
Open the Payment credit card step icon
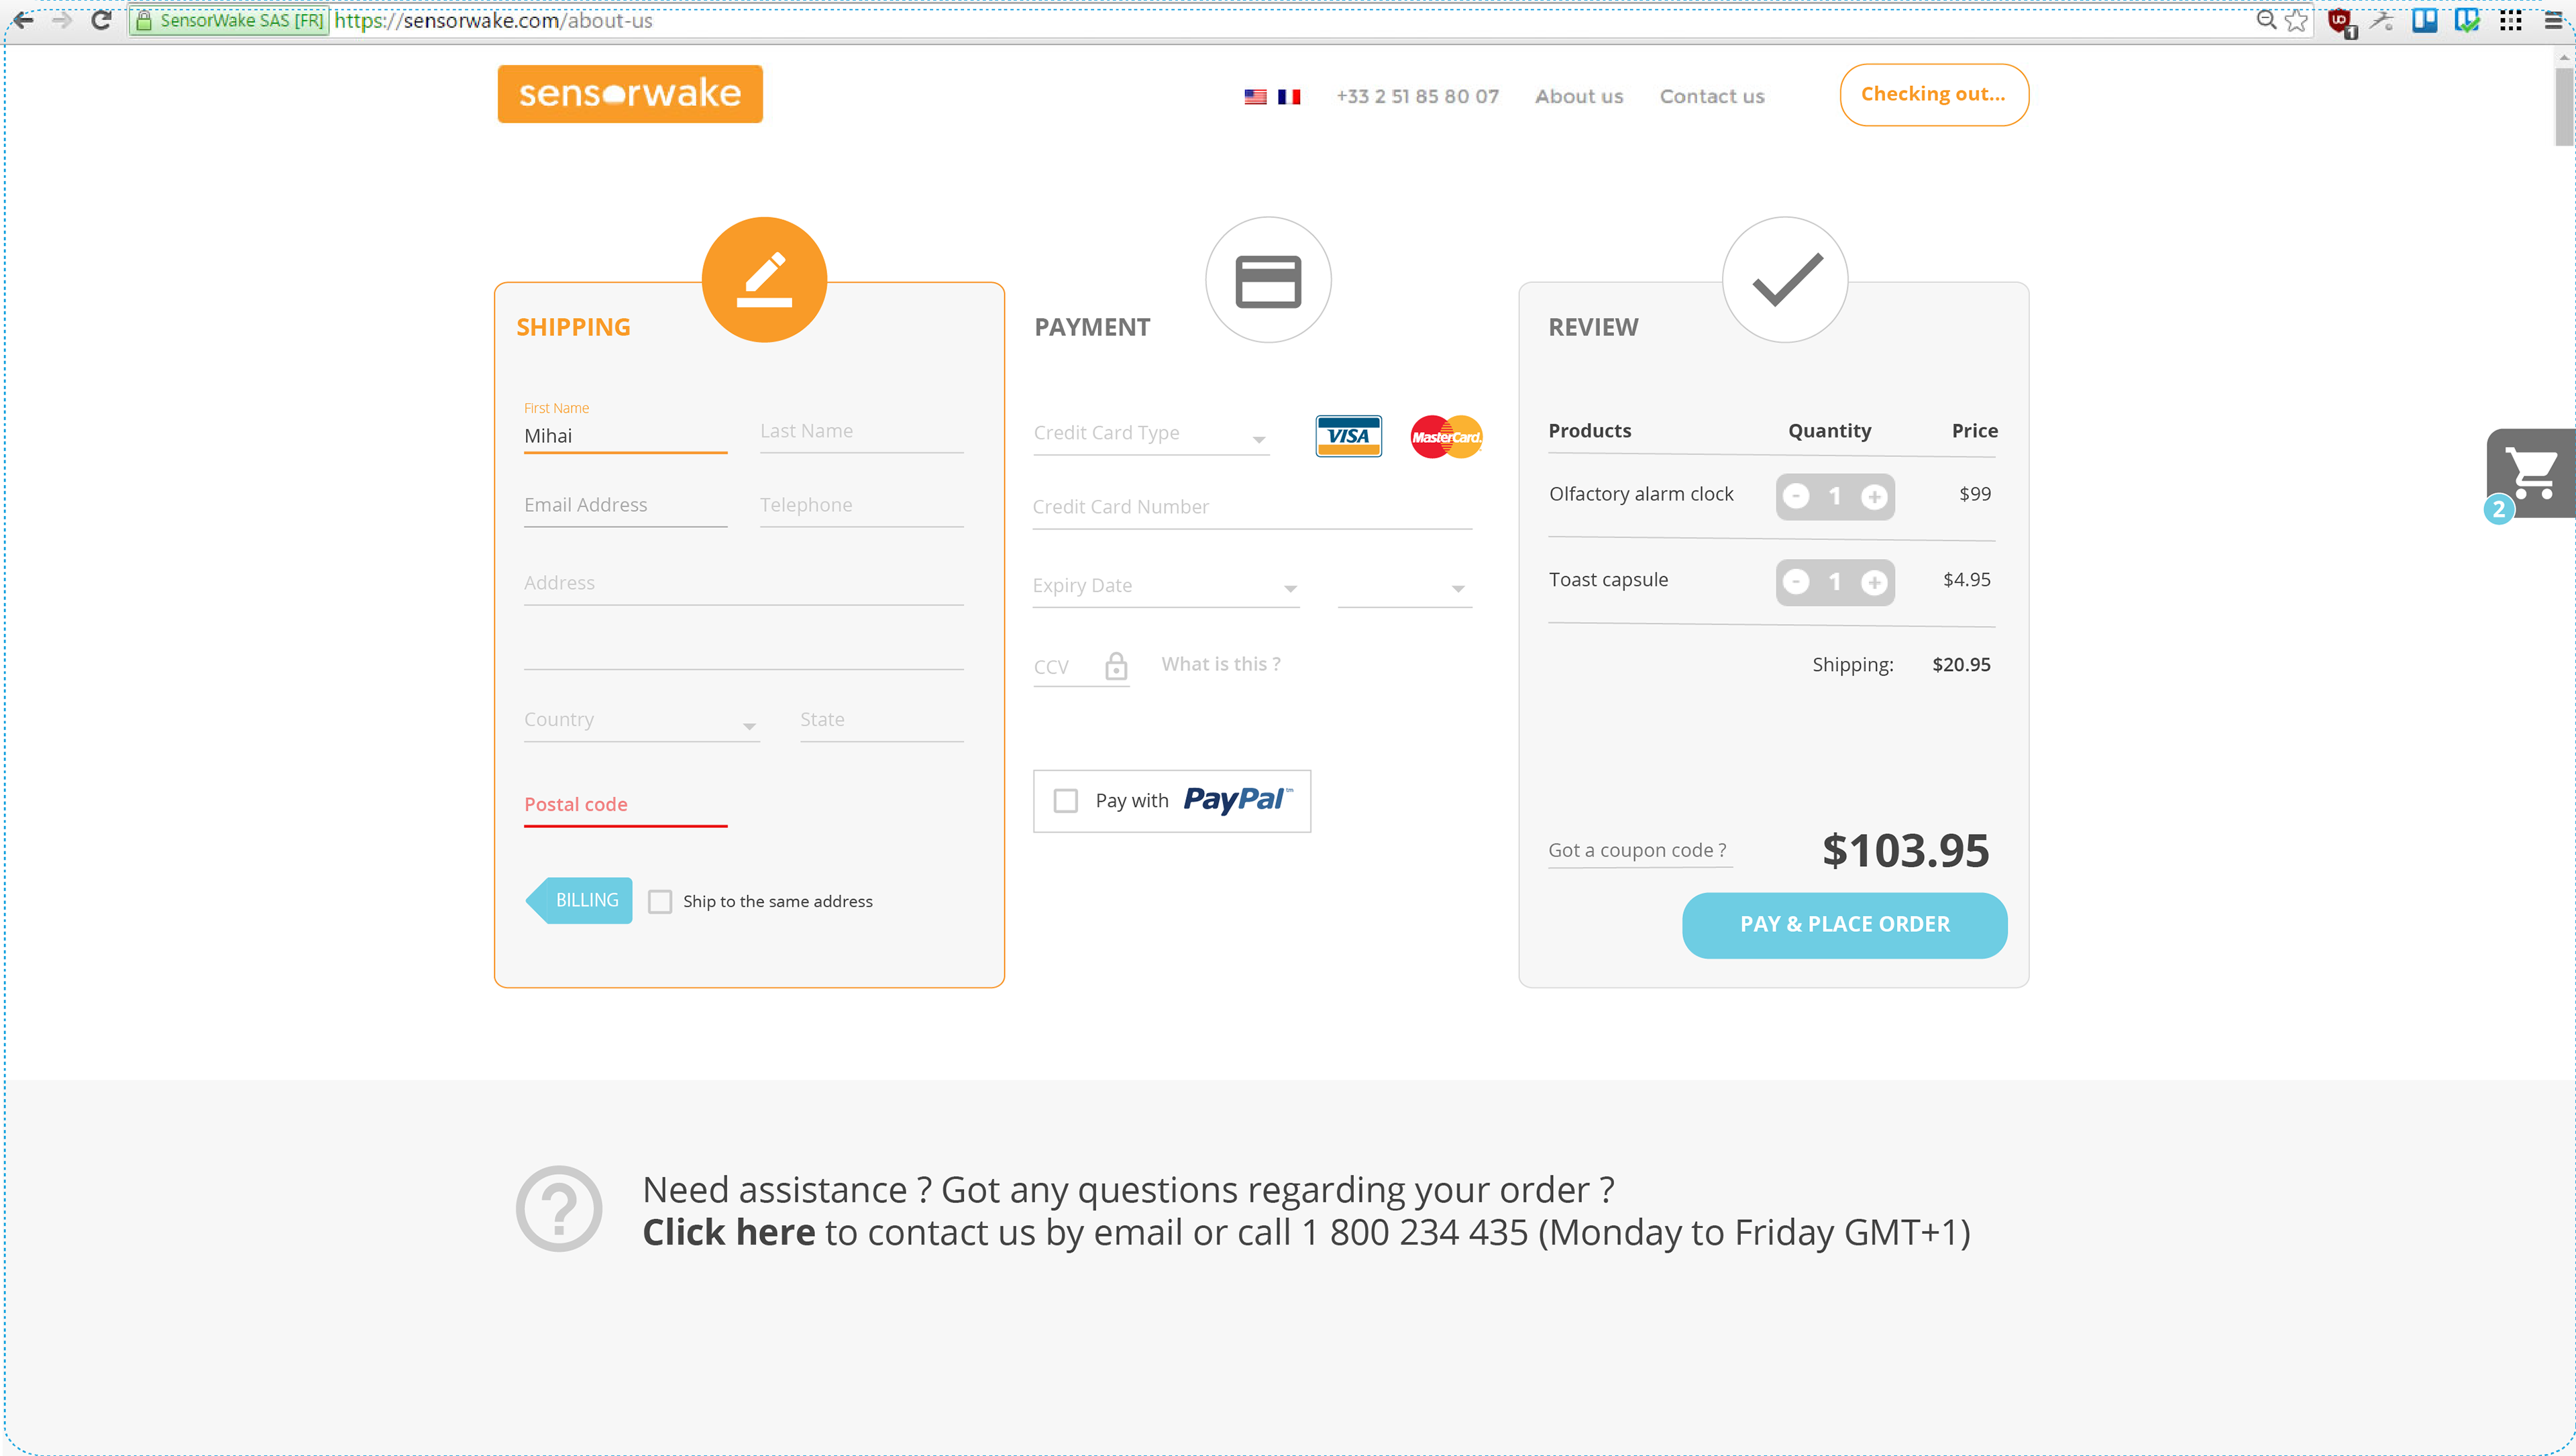click(1268, 280)
